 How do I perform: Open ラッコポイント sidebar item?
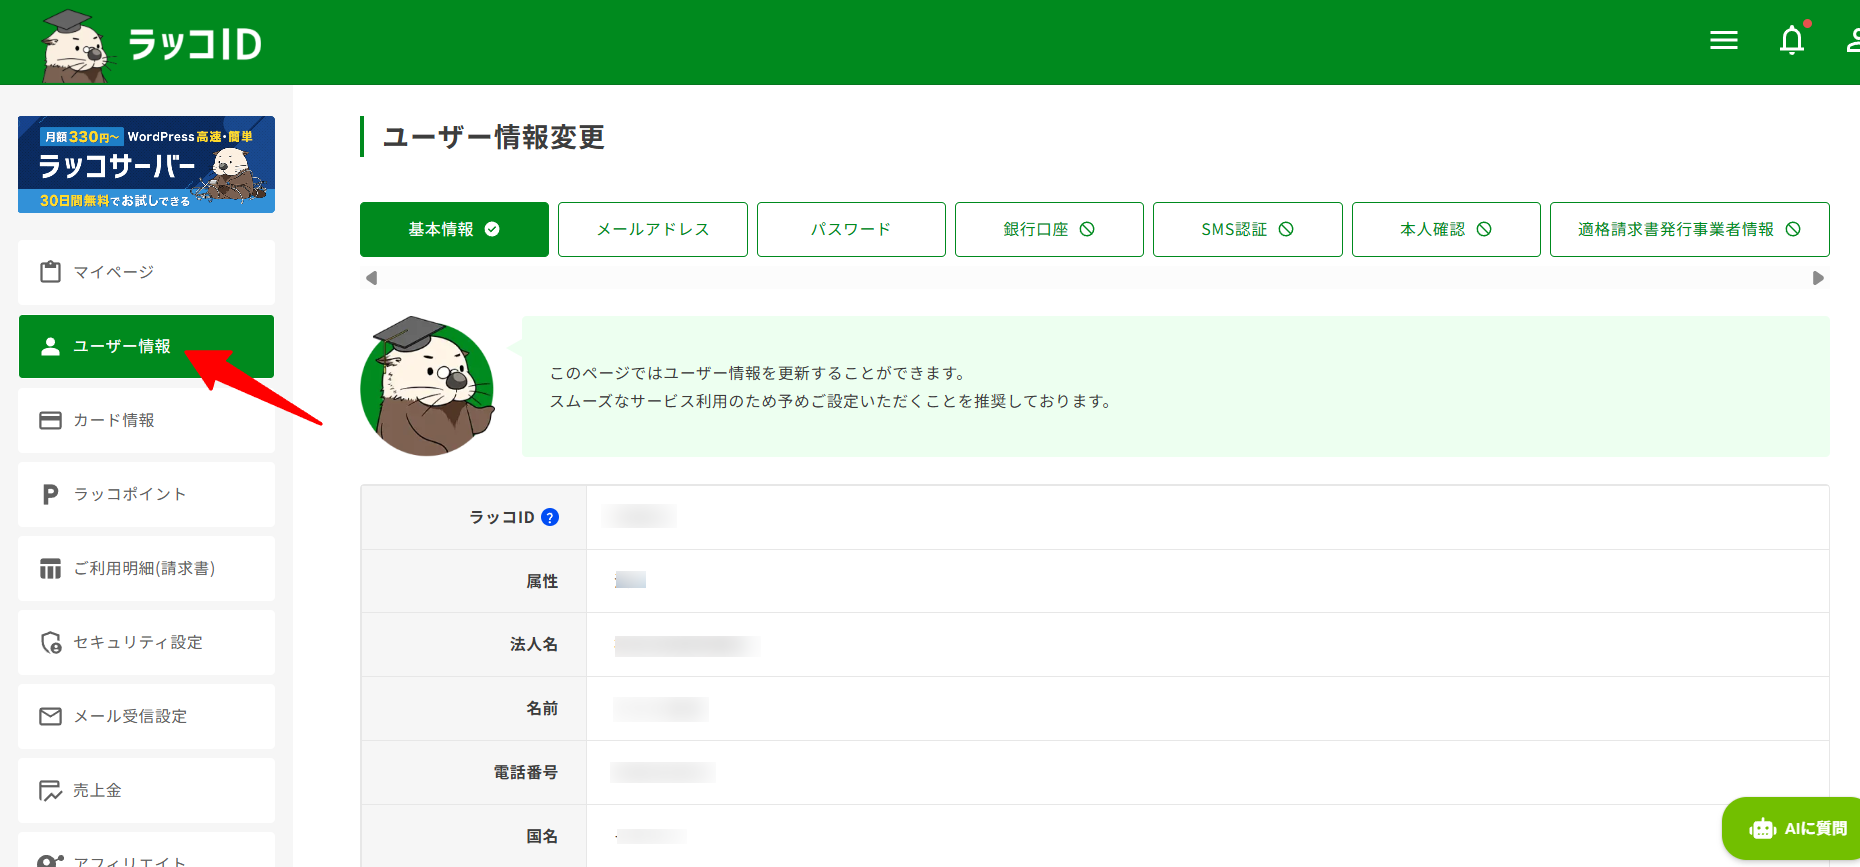[146, 494]
